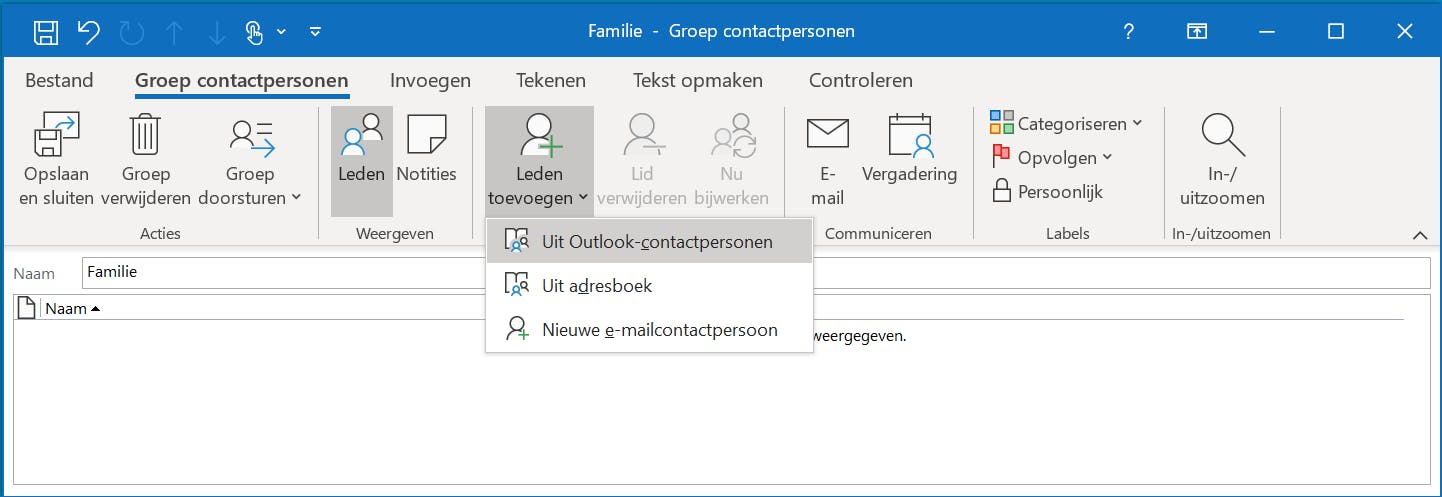Click In-/uitzoomen magnifier icon

click(1221, 137)
